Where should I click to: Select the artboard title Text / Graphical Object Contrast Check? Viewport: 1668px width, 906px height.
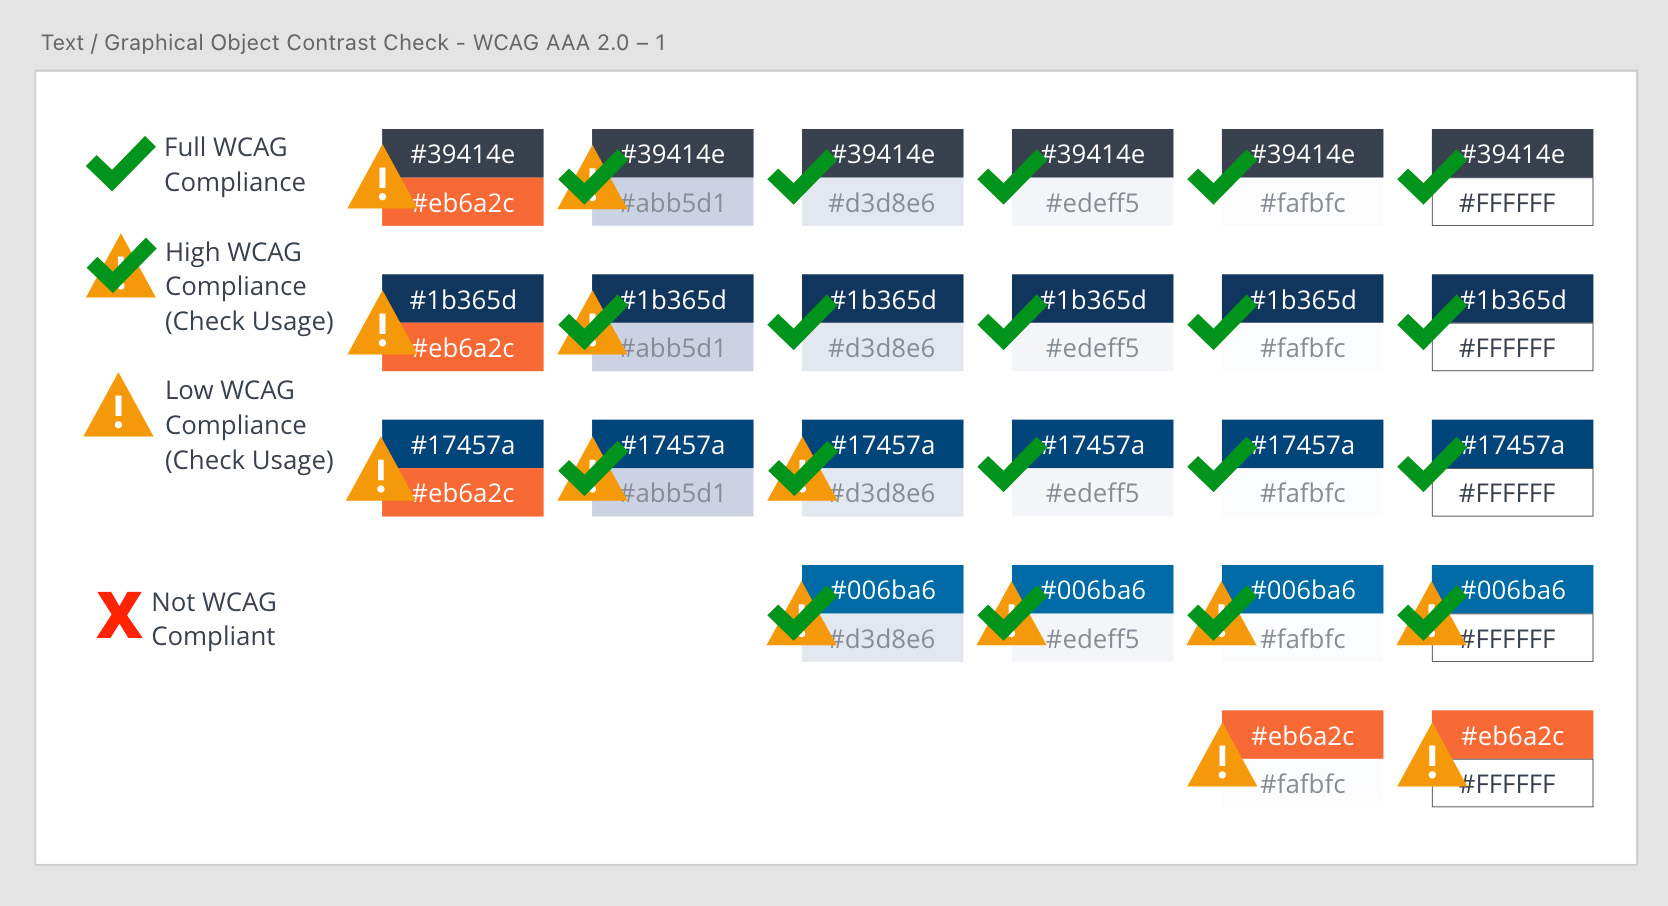(353, 43)
